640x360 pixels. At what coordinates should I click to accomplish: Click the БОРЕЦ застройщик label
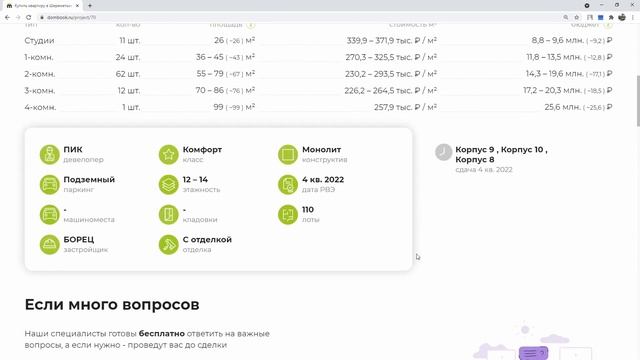pyautogui.click(x=86, y=244)
